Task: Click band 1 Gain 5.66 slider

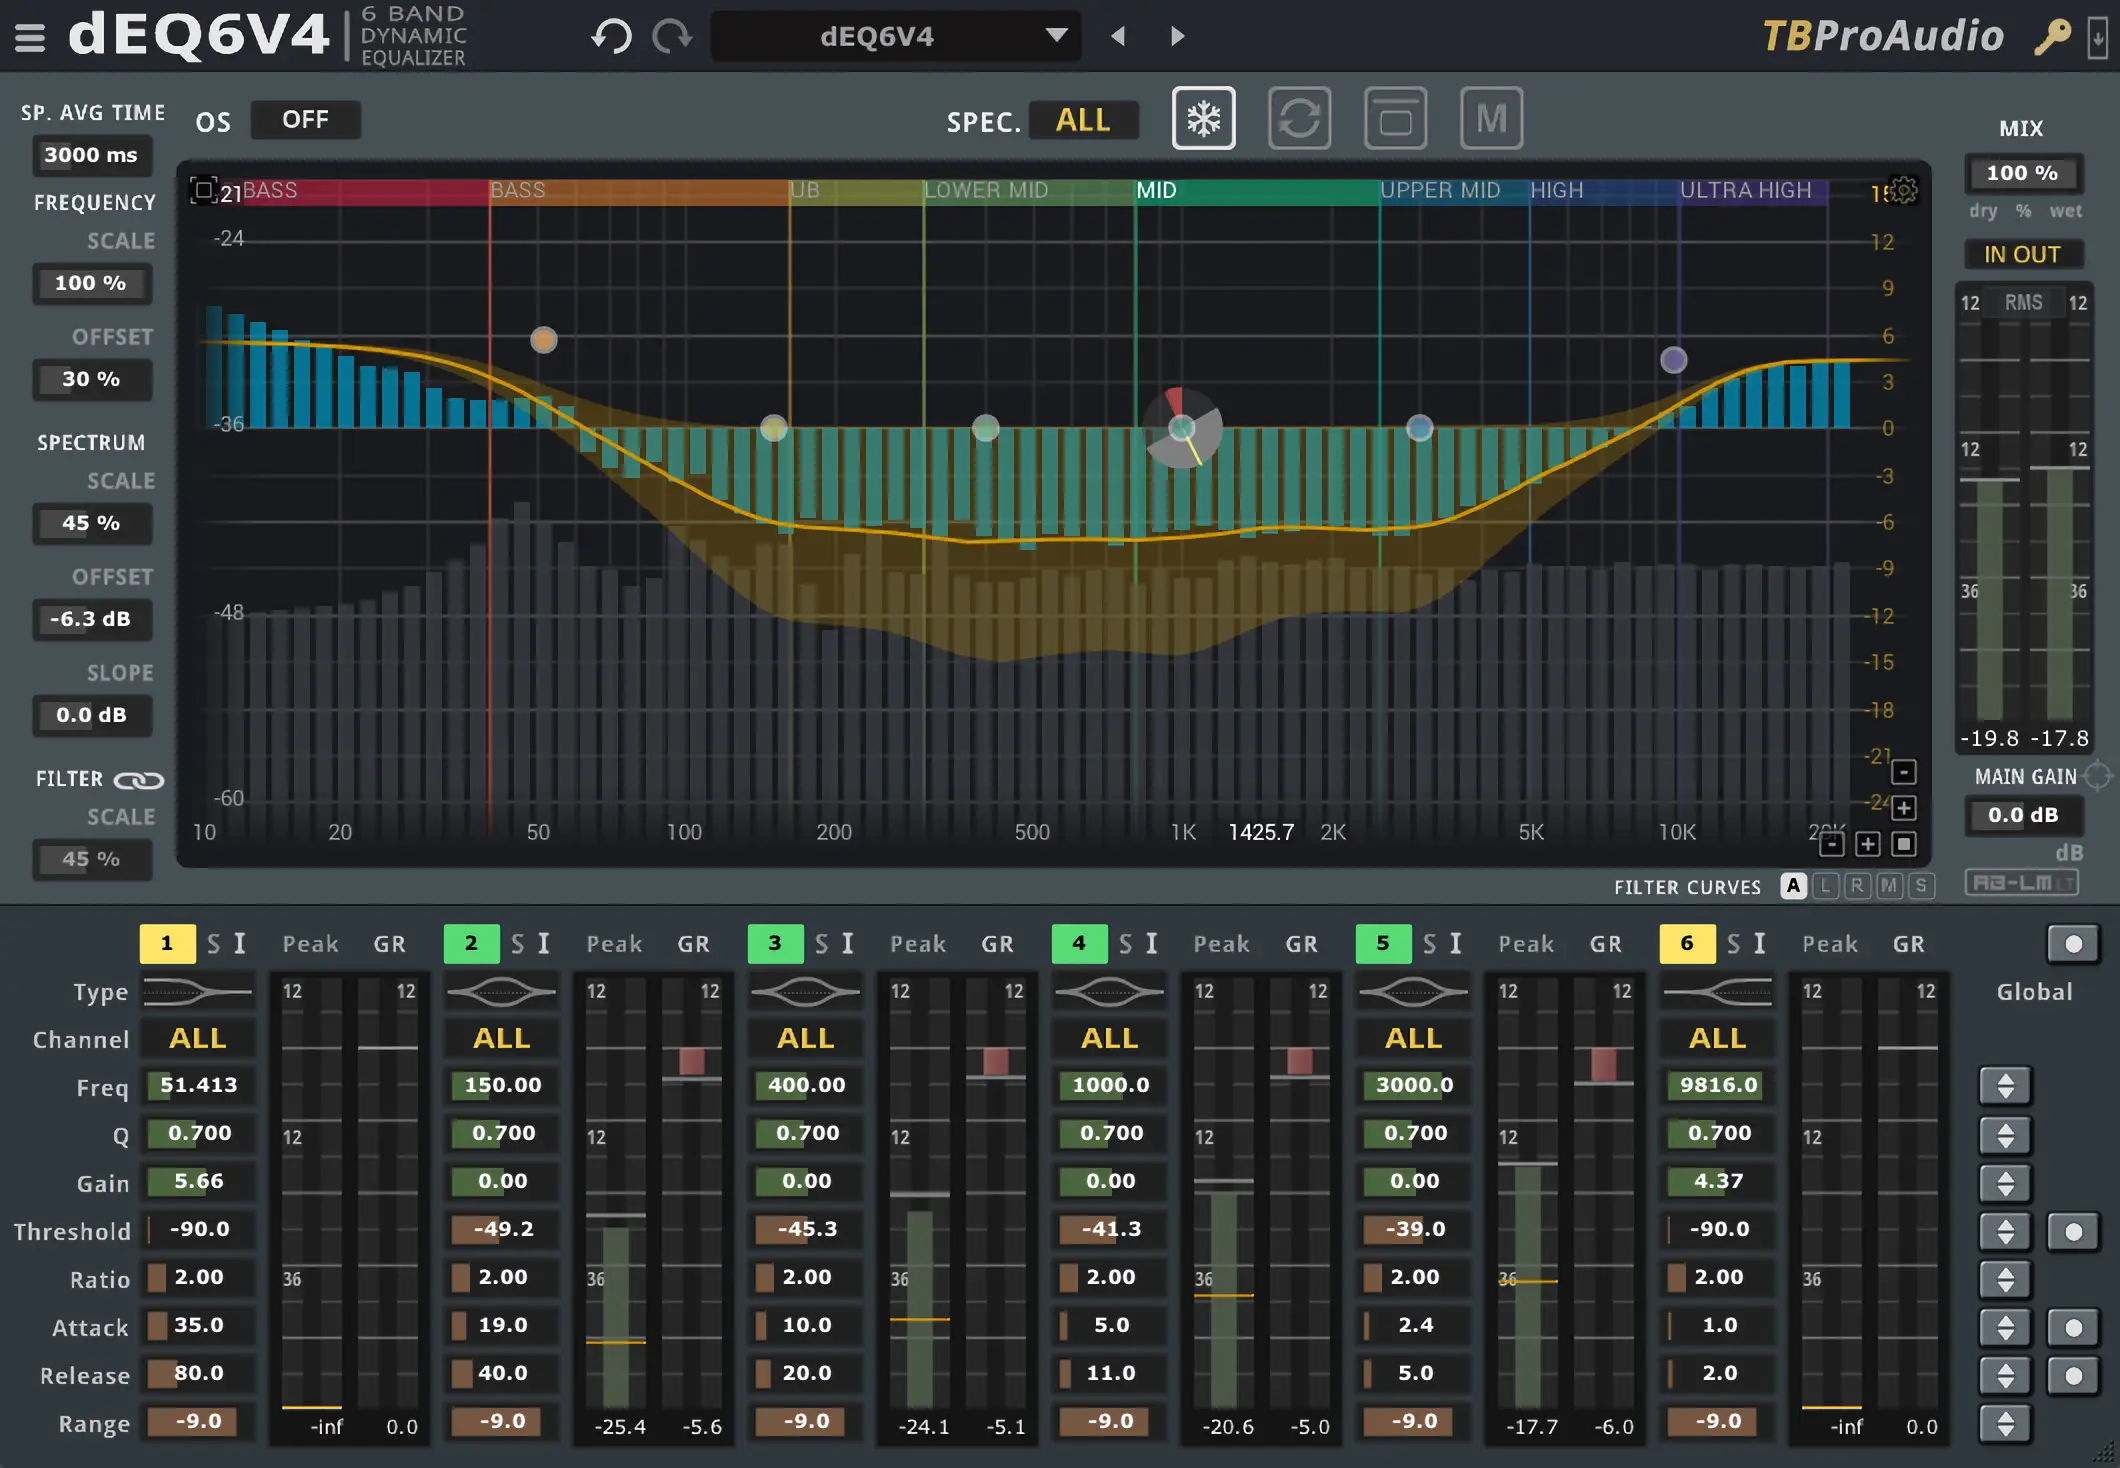Action: (x=198, y=1182)
